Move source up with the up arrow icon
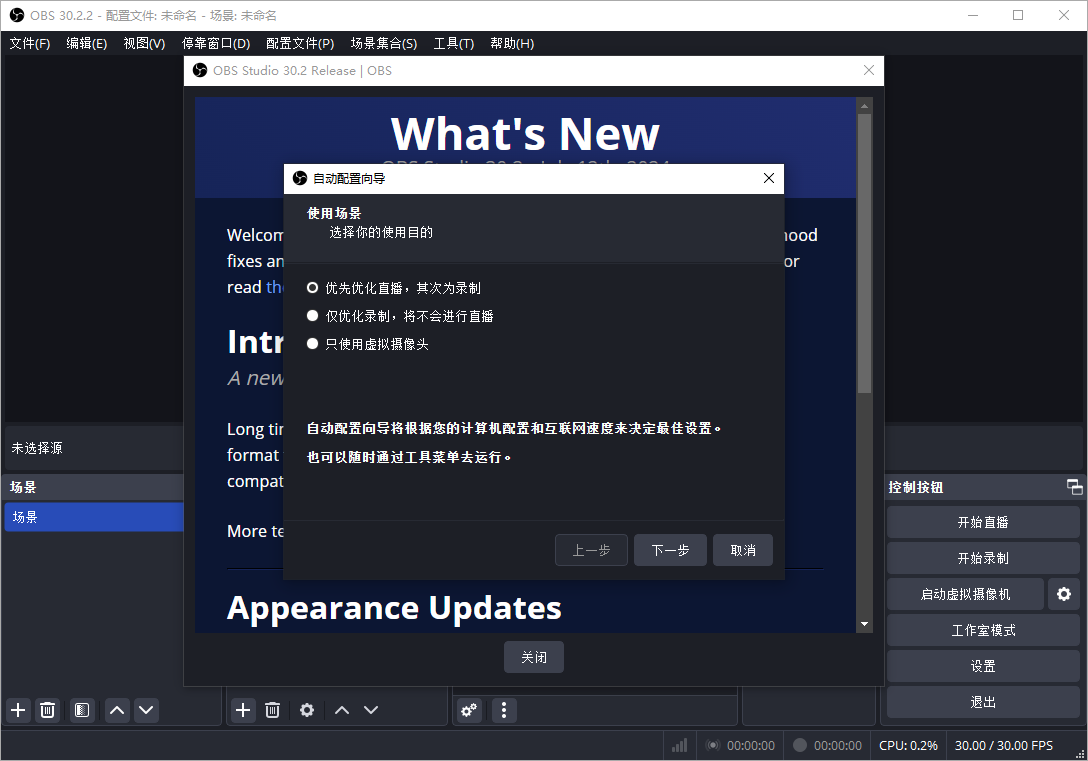The width and height of the screenshot is (1088, 761). (x=341, y=710)
